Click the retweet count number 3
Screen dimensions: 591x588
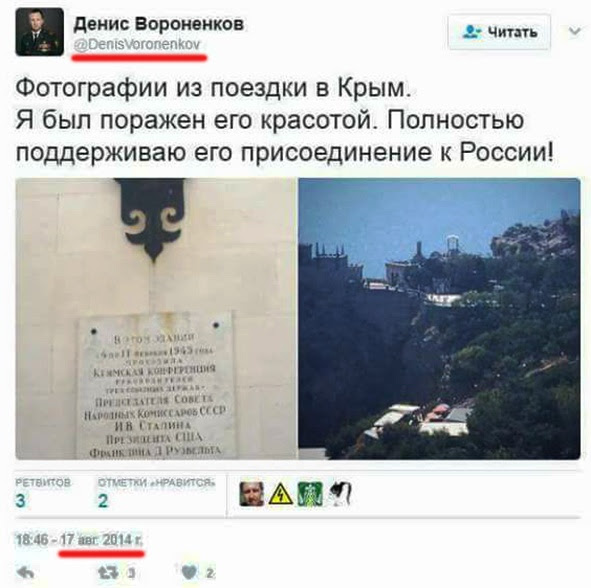(130, 573)
